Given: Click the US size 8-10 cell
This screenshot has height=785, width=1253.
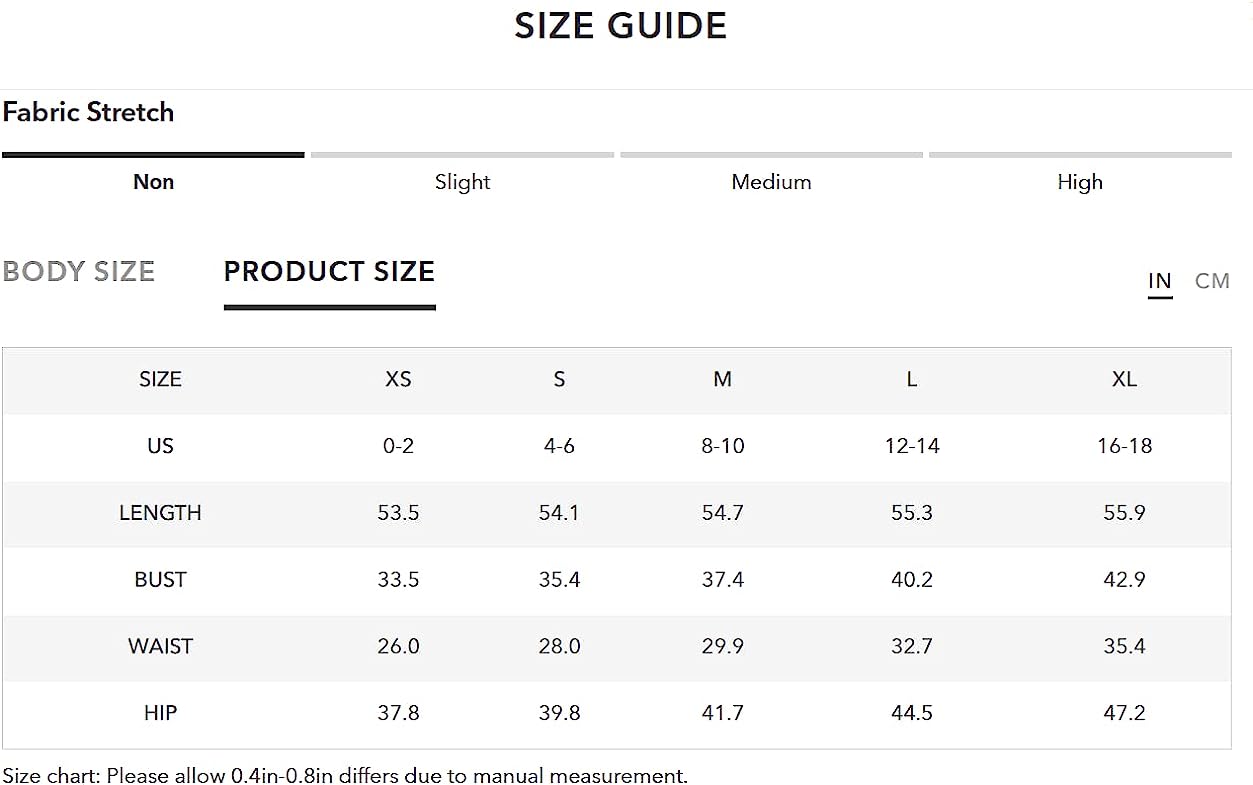Looking at the screenshot, I should (x=723, y=446).
